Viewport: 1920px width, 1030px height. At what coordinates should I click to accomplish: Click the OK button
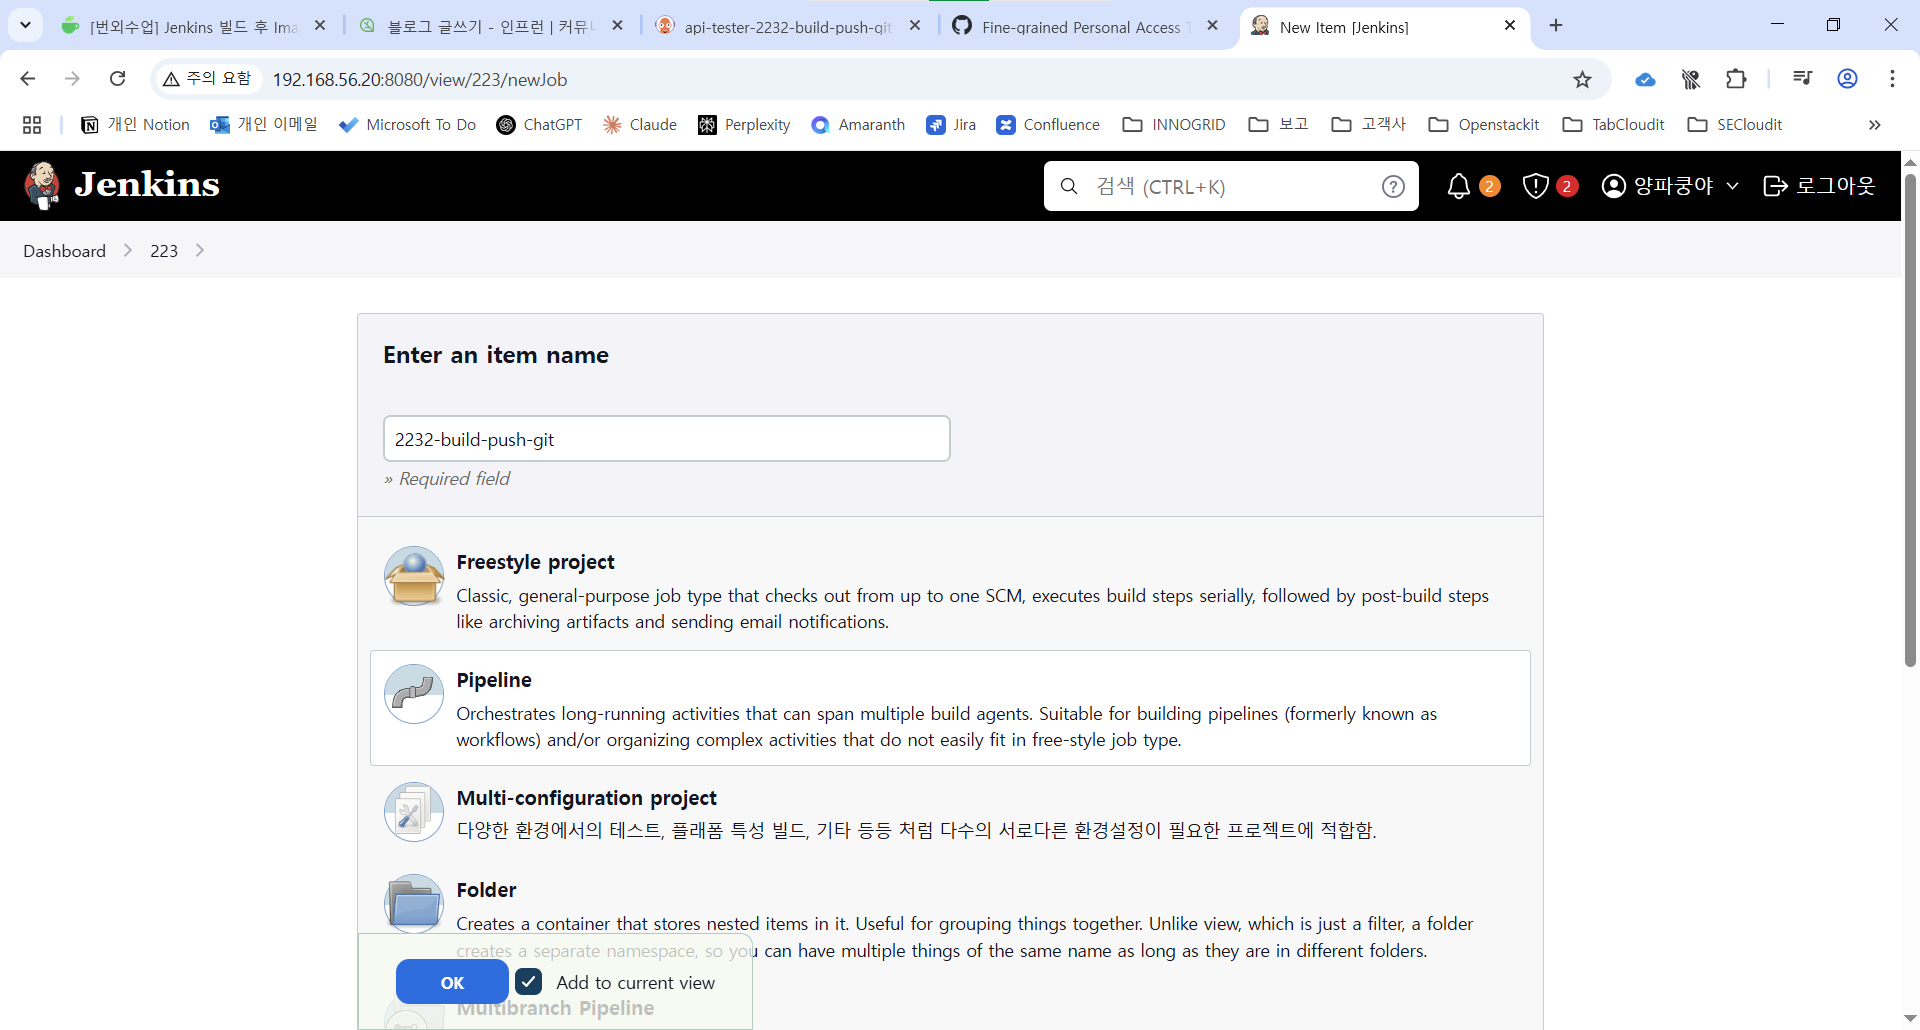[452, 982]
